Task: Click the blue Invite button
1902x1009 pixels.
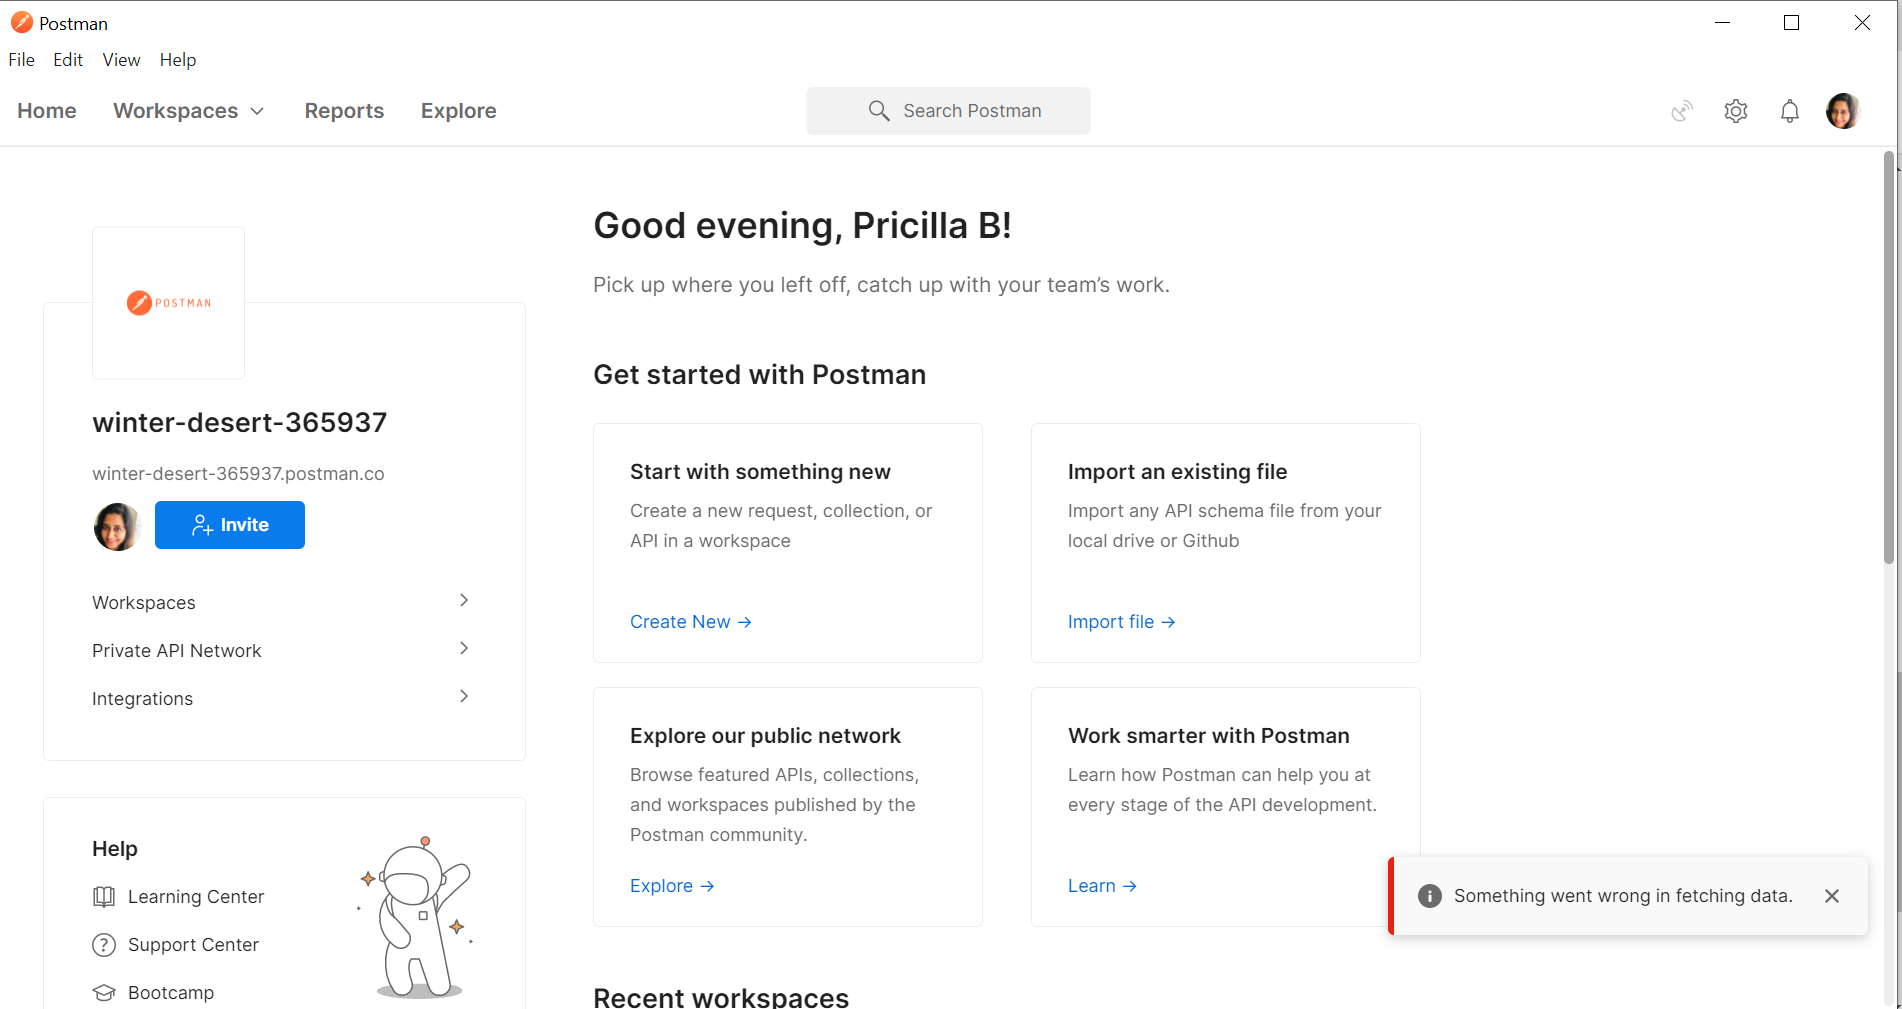Action: coord(230,525)
